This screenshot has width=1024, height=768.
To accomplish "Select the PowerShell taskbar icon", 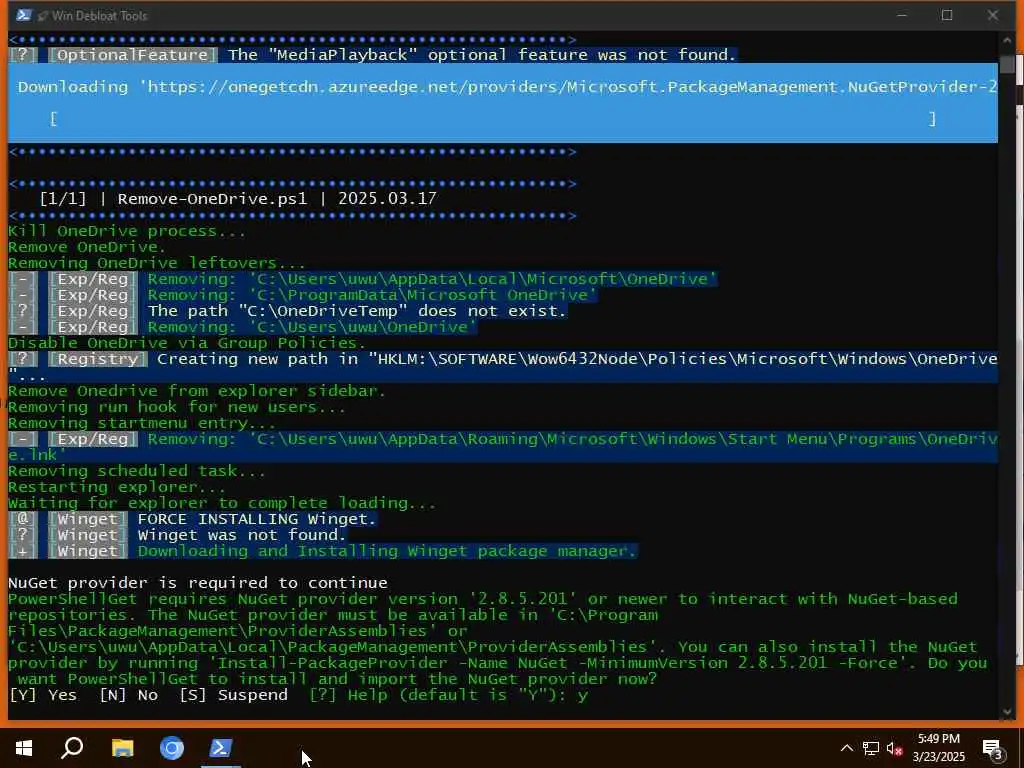I will [x=221, y=748].
